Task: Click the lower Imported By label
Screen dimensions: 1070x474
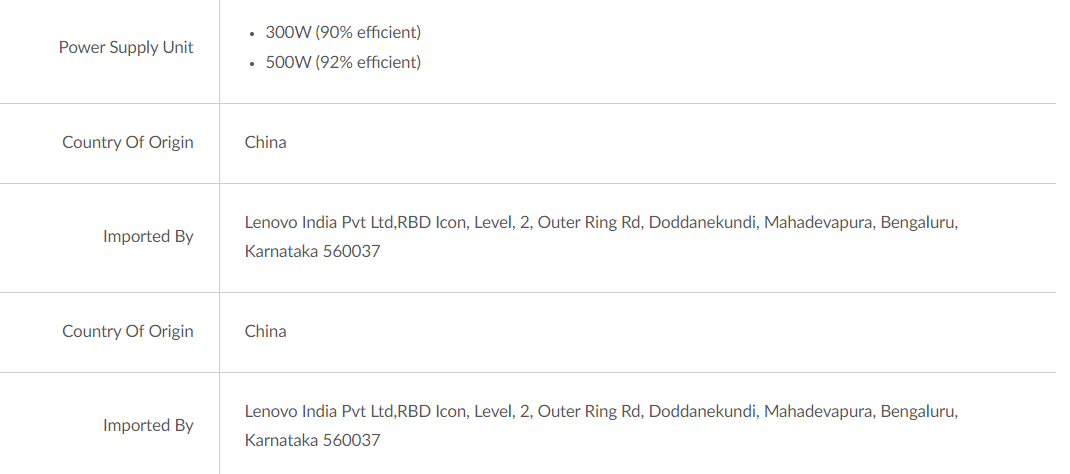Action: (x=148, y=425)
